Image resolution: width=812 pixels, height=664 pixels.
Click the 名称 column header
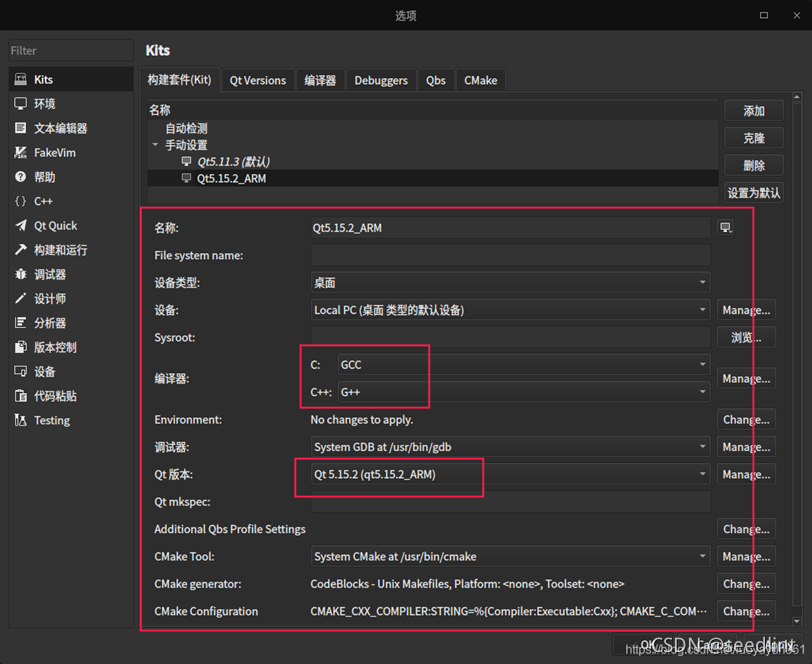pyautogui.click(x=433, y=110)
